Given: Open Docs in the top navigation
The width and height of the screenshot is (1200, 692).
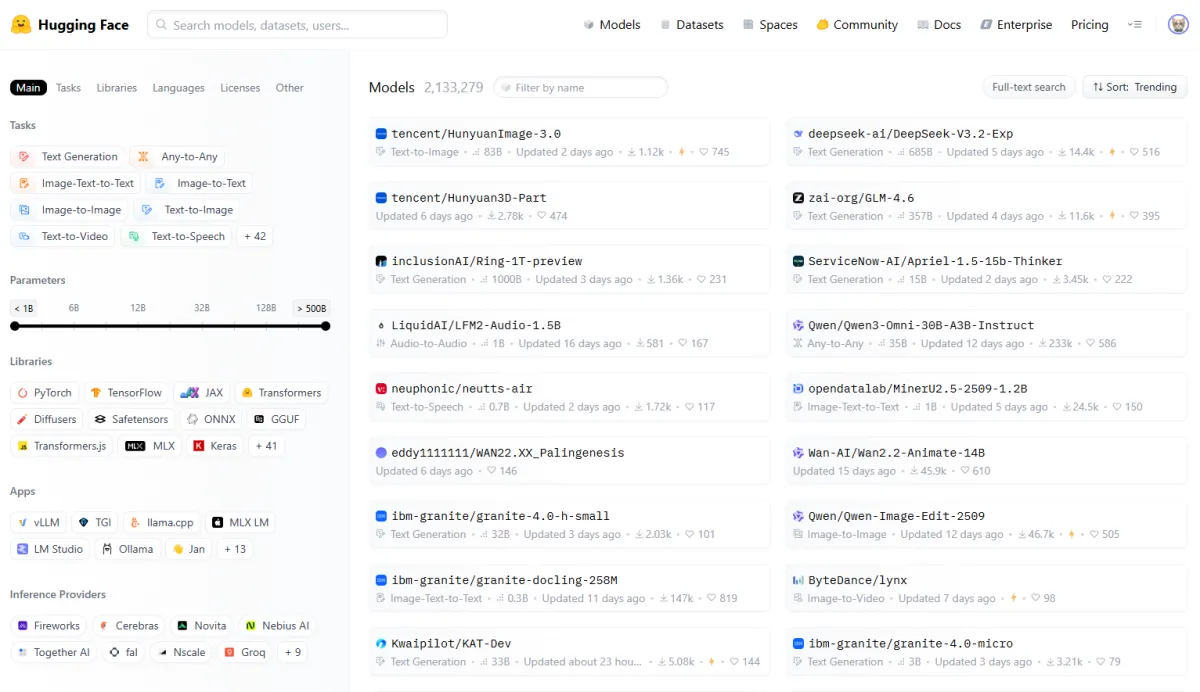Looking at the screenshot, I should [939, 25].
